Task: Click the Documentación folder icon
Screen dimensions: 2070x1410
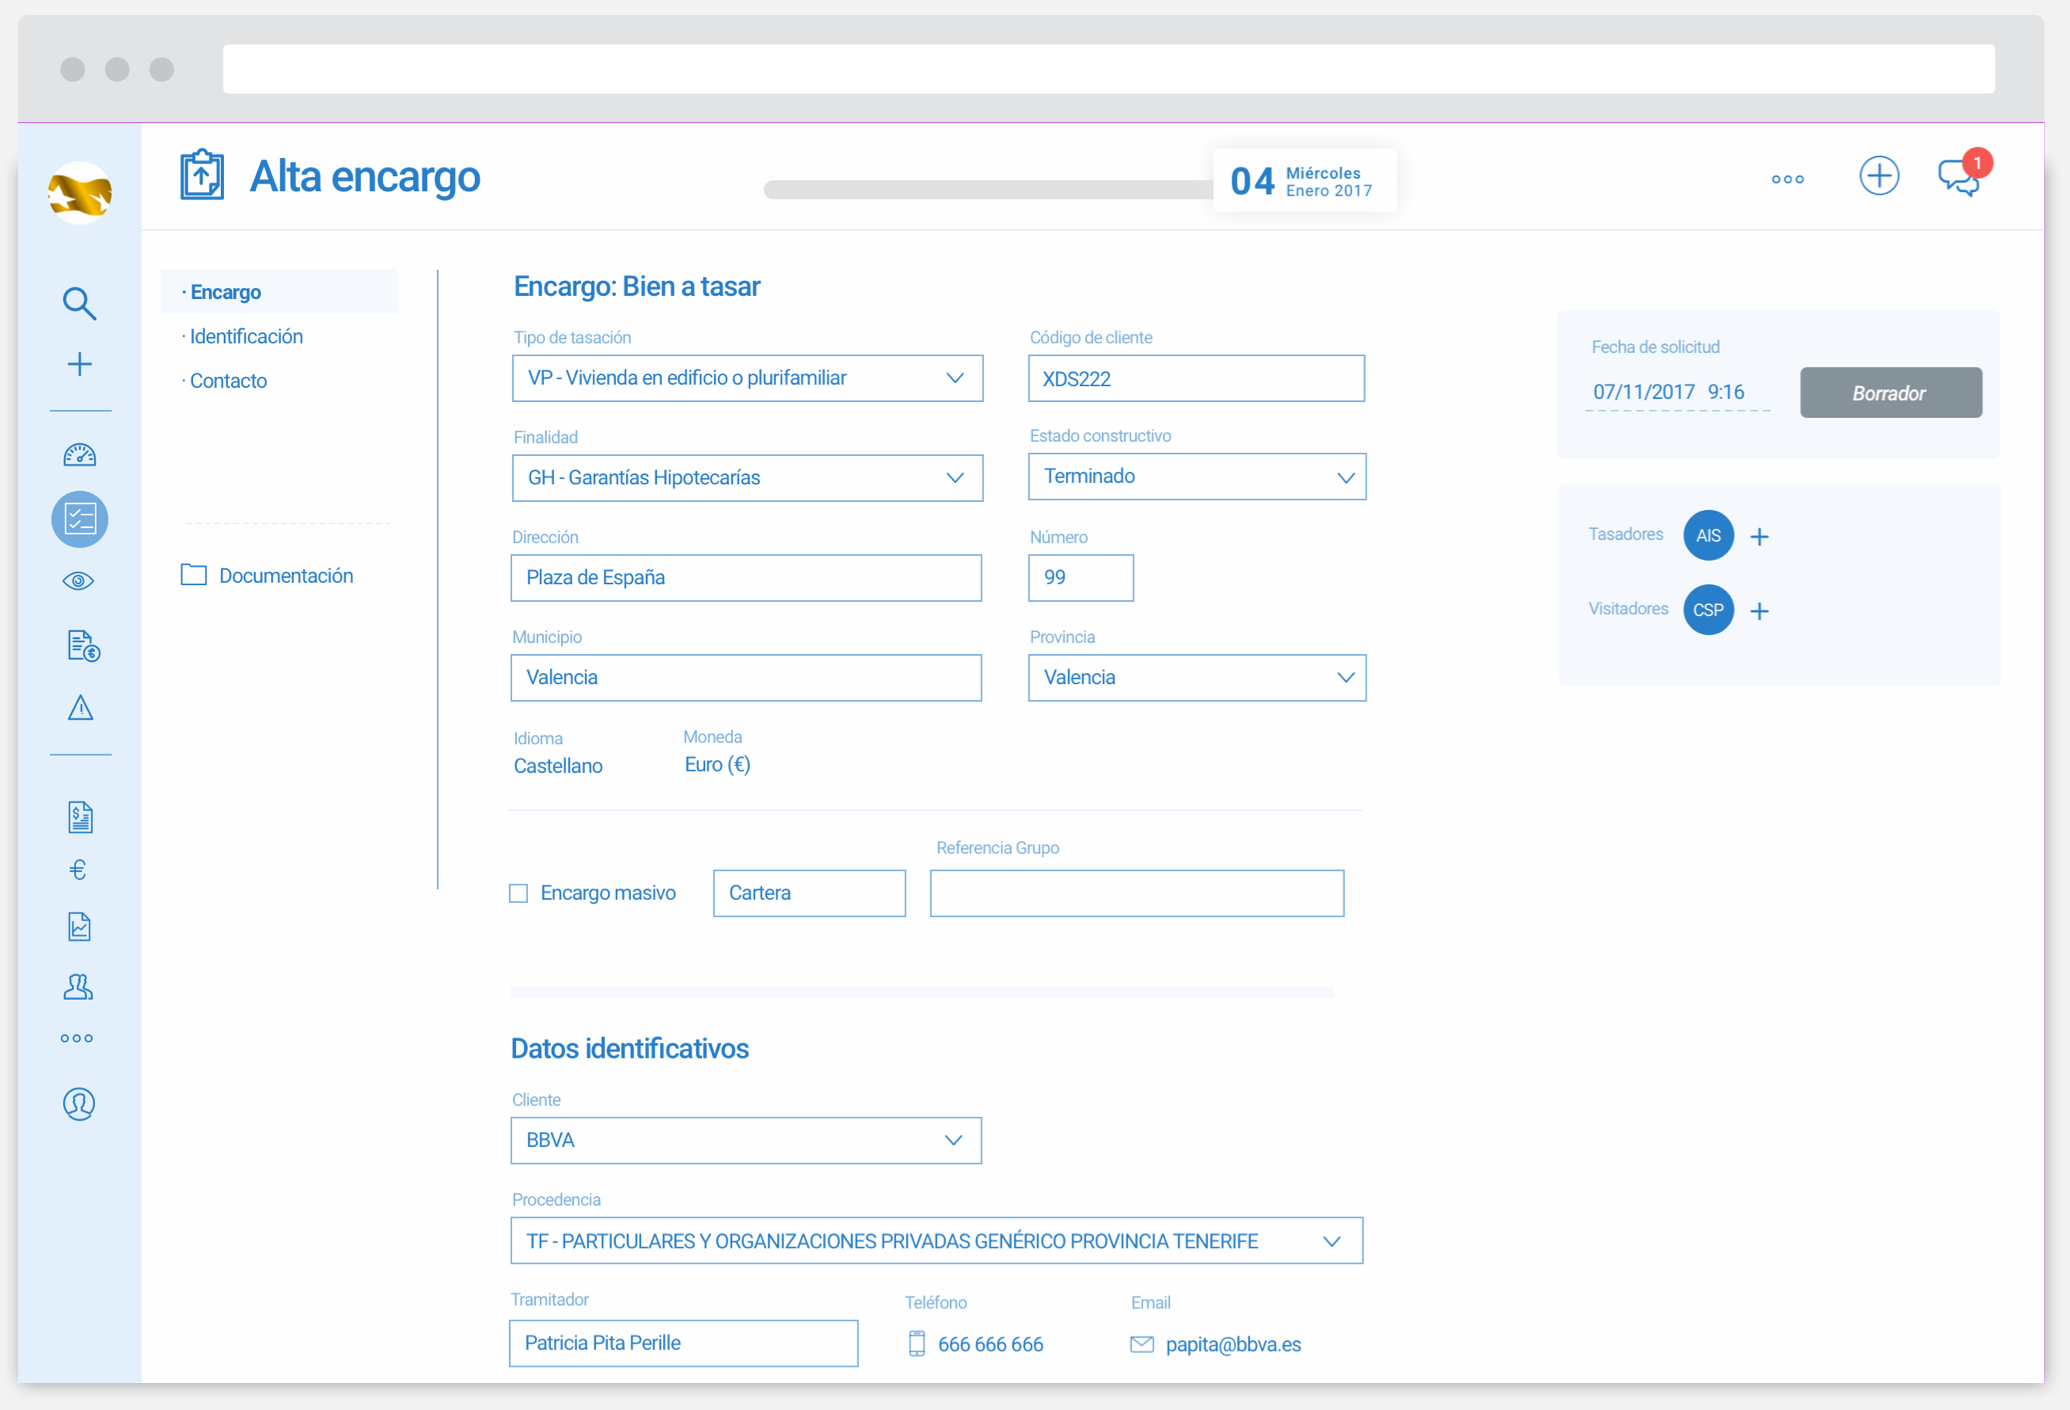Action: tap(194, 575)
